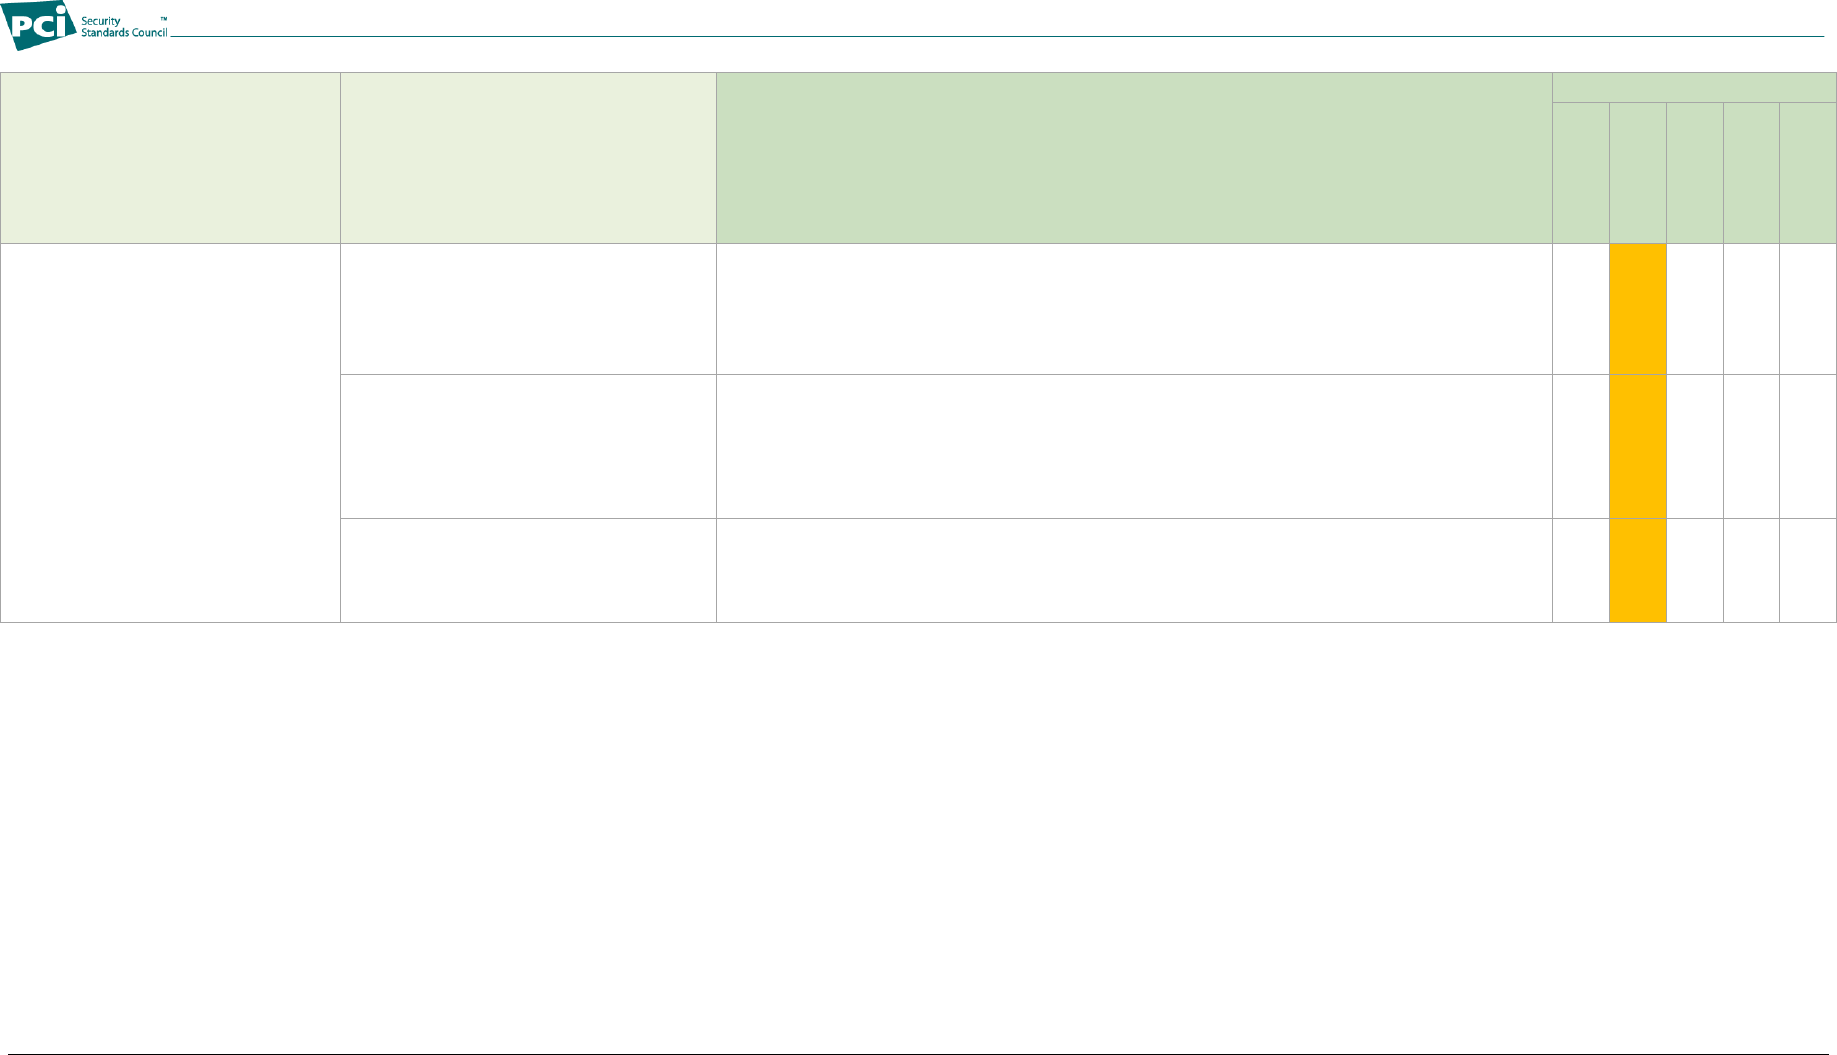Click the merged header strip above five narrow columns
Viewport: 1837px width, 1055px height.
[1694, 87]
